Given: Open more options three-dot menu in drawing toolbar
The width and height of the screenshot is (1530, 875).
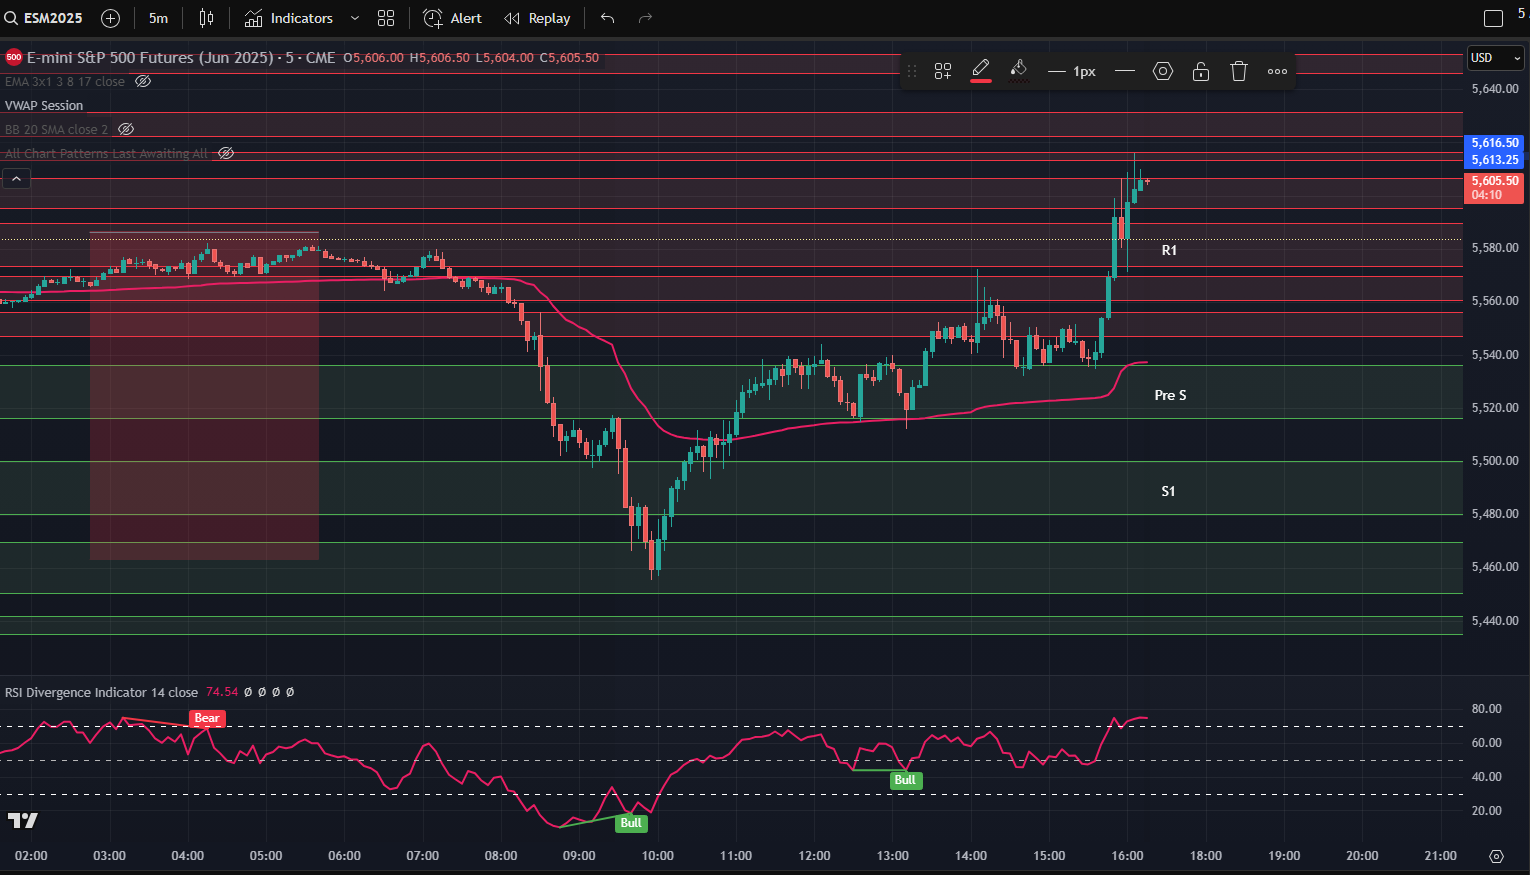Looking at the screenshot, I should click(x=1277, y=71).
